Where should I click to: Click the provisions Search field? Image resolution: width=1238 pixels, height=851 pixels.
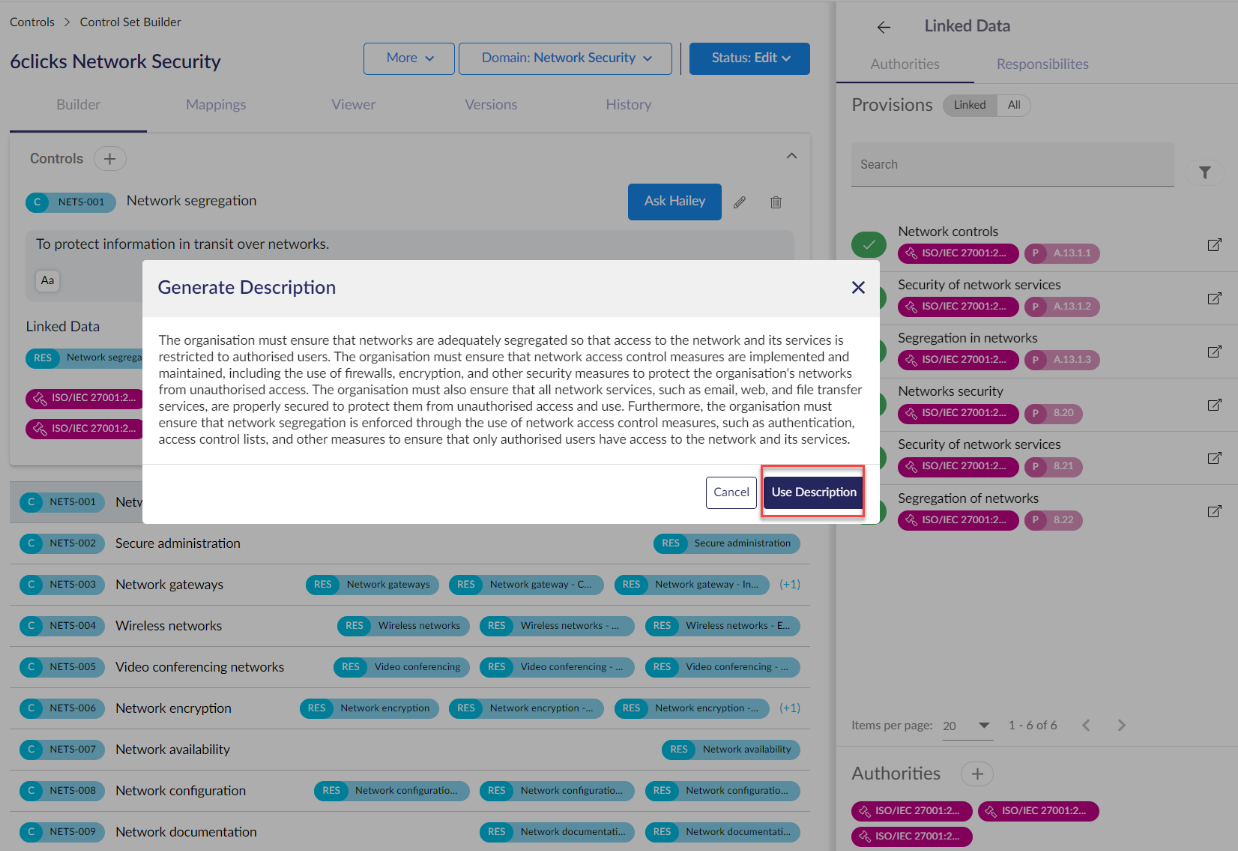[x=1012, y=164]
